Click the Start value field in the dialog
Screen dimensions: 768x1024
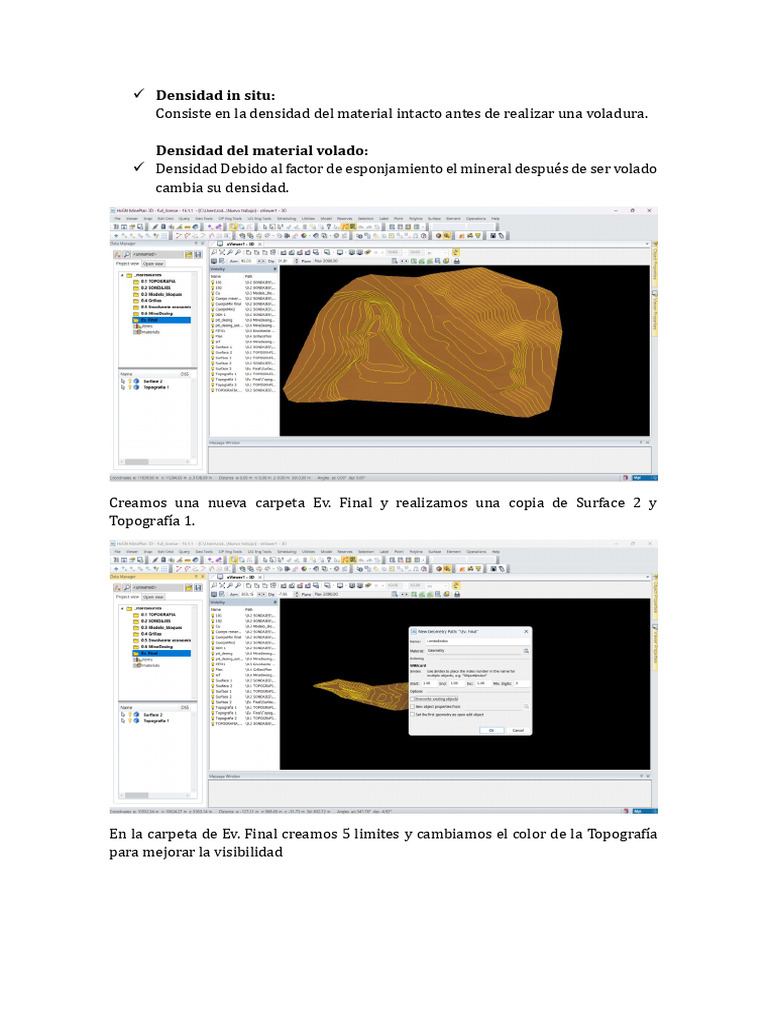coord(430,683)
